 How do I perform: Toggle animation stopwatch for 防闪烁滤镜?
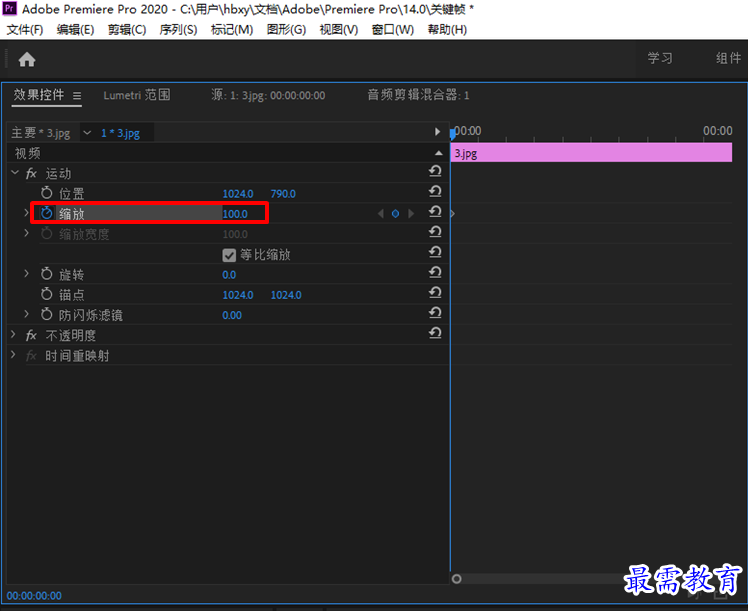pos(46,314)
